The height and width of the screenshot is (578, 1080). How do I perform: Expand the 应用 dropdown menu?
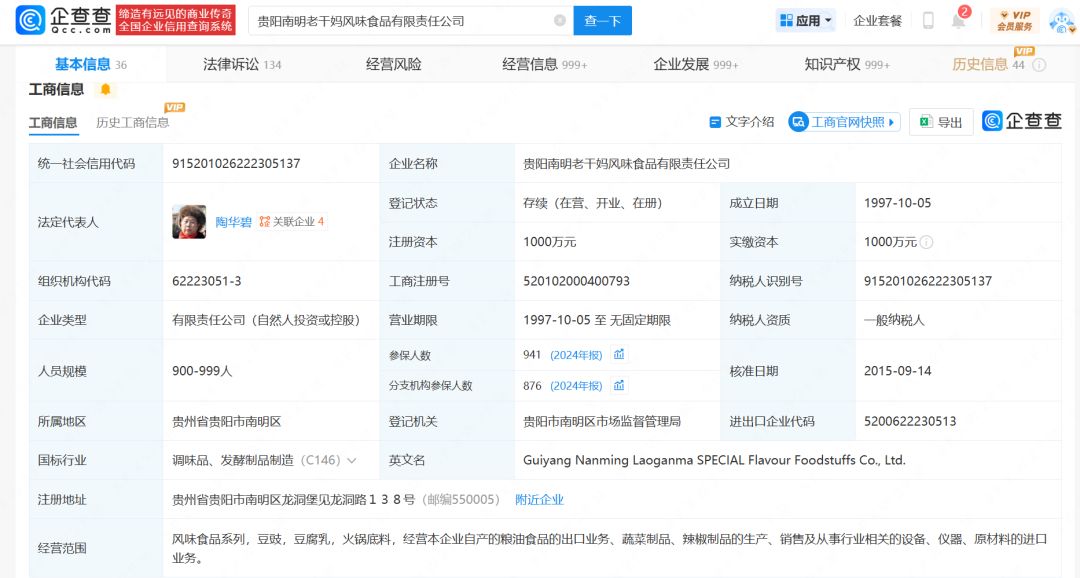tap(806, 21)
